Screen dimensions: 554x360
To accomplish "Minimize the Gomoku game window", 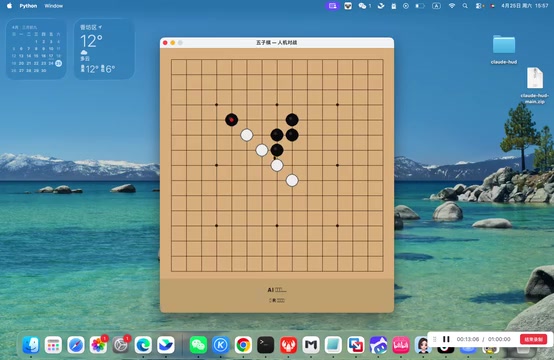I will (x=173, y=43).
